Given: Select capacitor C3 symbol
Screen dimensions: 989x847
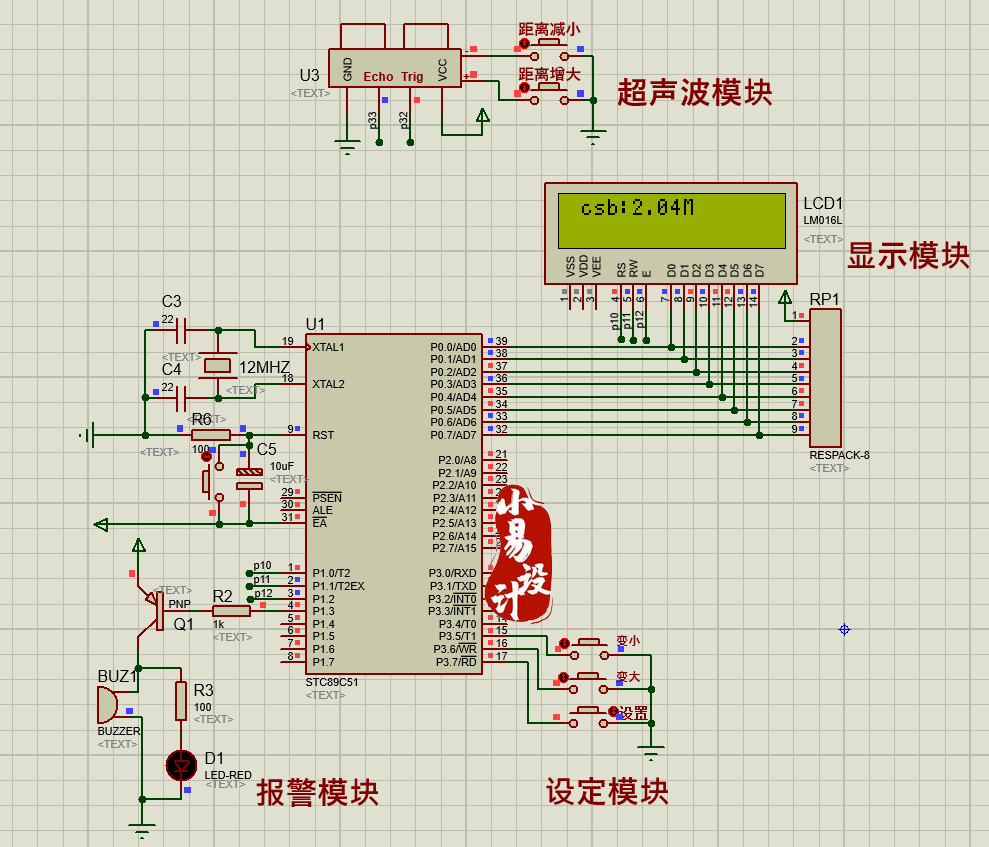Looking at the screenshot, I should (x=182, y=330).
